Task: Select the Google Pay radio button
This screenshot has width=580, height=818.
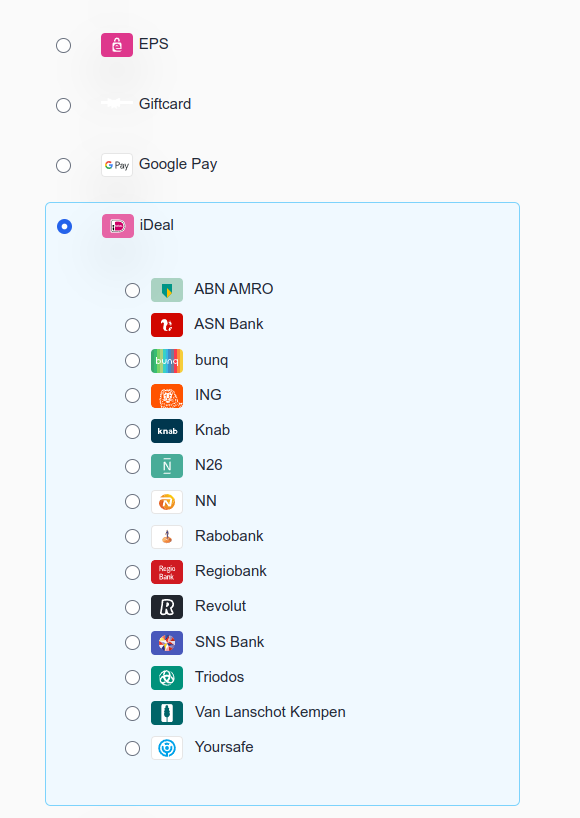Action: point(64,165)
